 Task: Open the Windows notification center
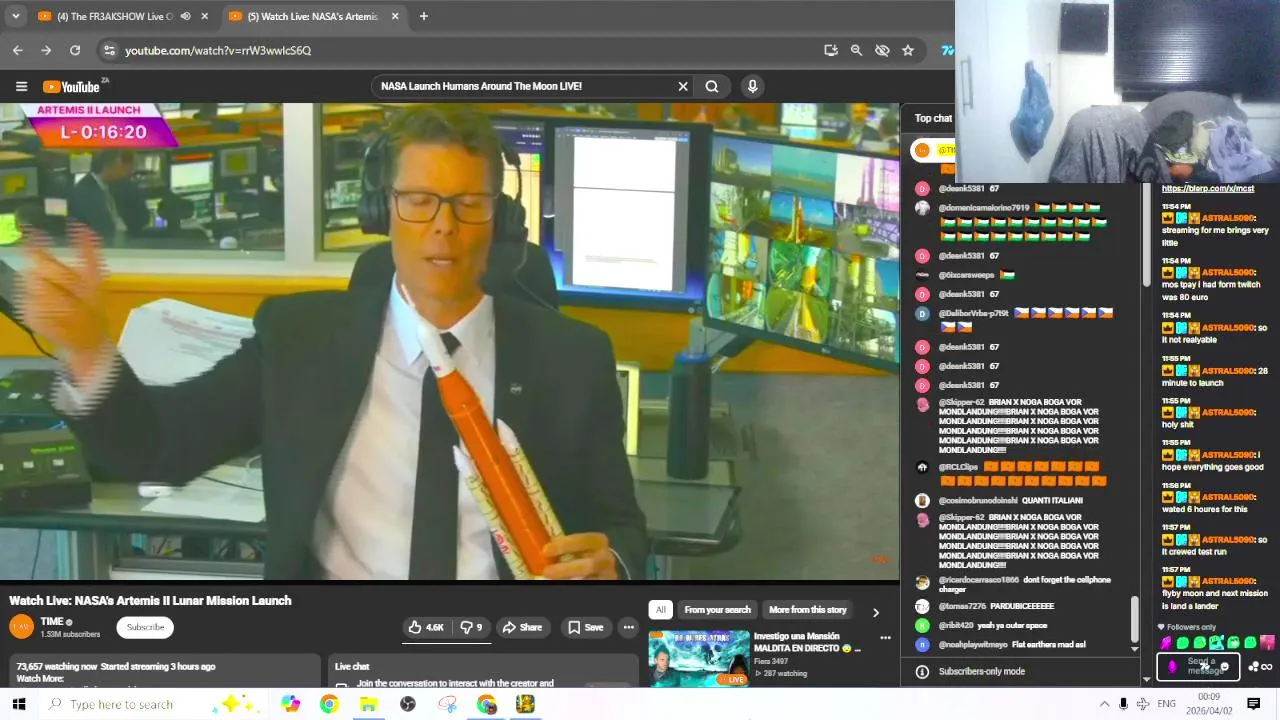tap(1253, 704)
